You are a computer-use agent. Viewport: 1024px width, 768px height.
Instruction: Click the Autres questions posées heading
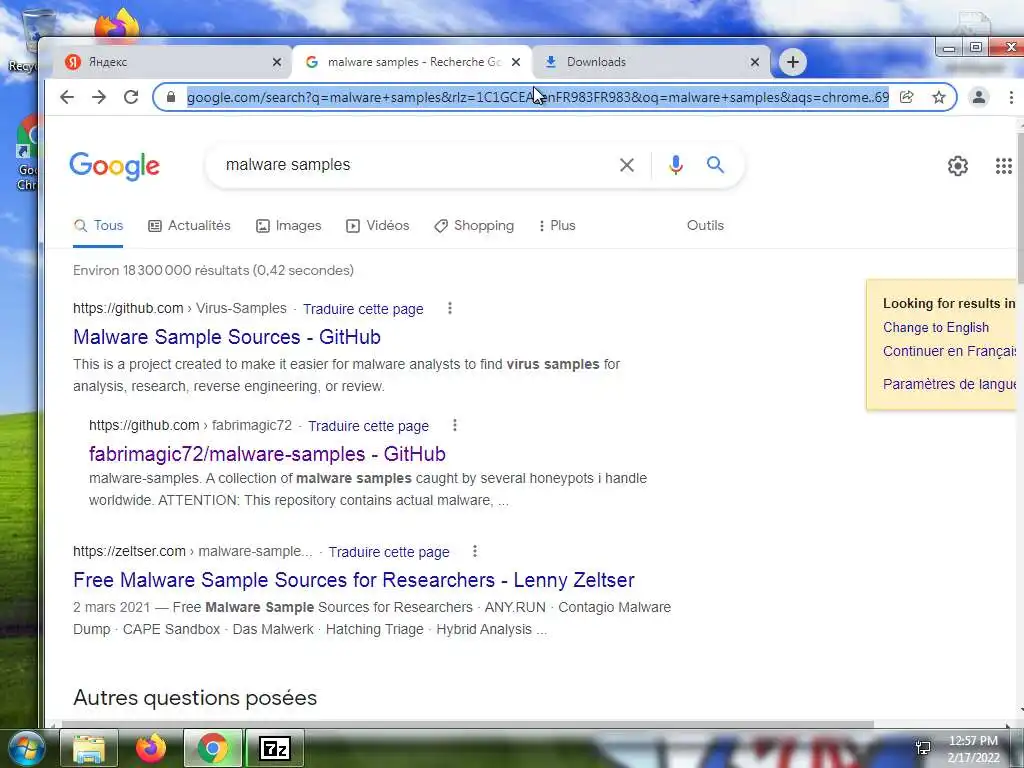[x=195, y=697]
